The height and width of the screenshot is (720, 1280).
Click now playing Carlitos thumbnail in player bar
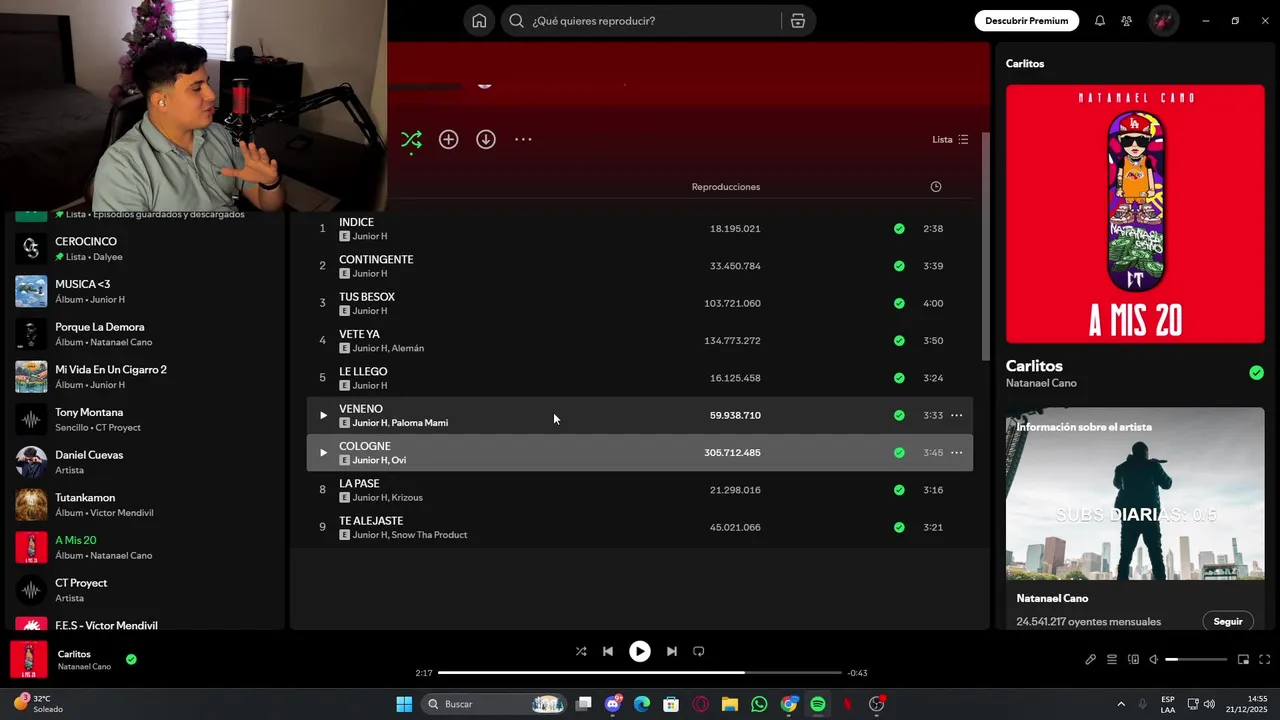29,660
